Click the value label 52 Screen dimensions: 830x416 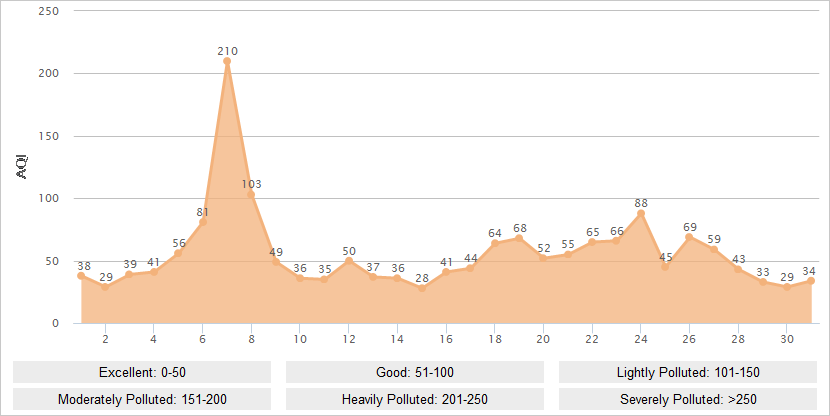pos(544,248)
